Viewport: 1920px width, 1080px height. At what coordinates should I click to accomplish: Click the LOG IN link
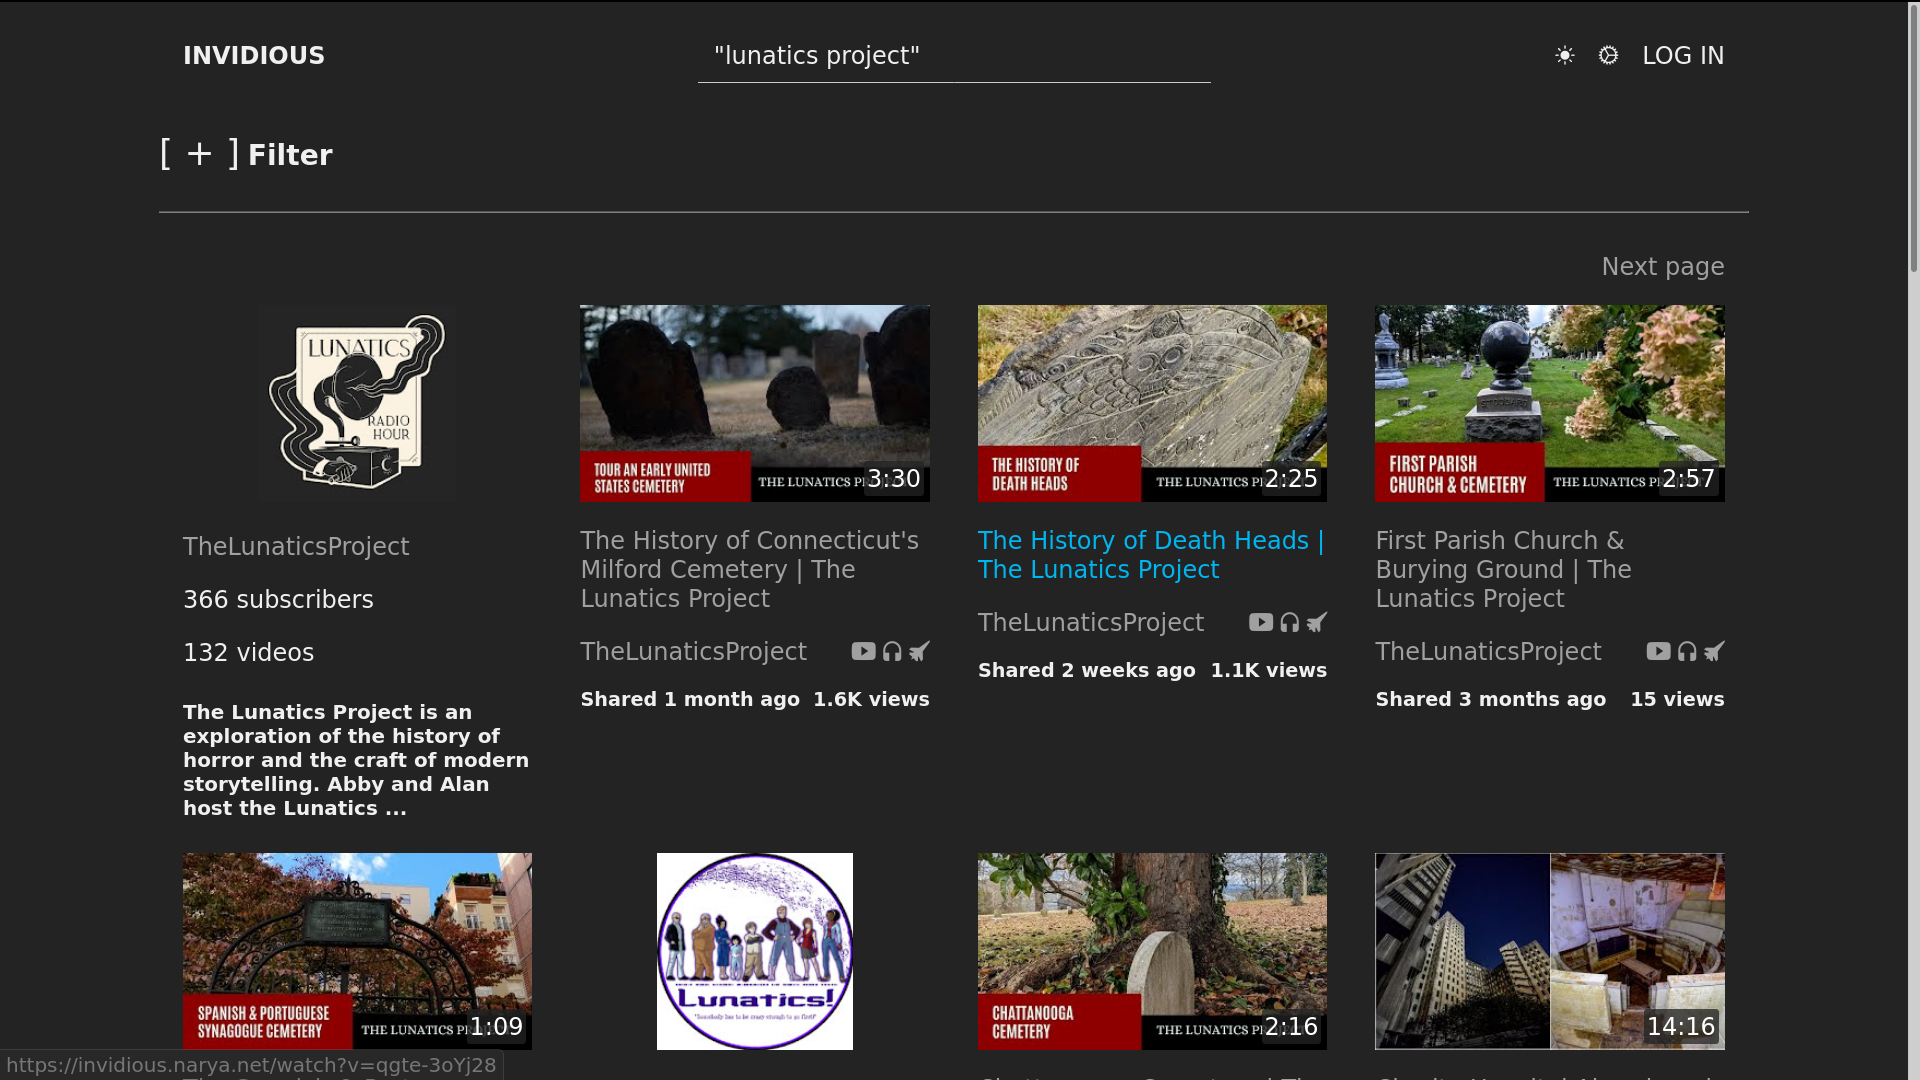click(1683, 56)
